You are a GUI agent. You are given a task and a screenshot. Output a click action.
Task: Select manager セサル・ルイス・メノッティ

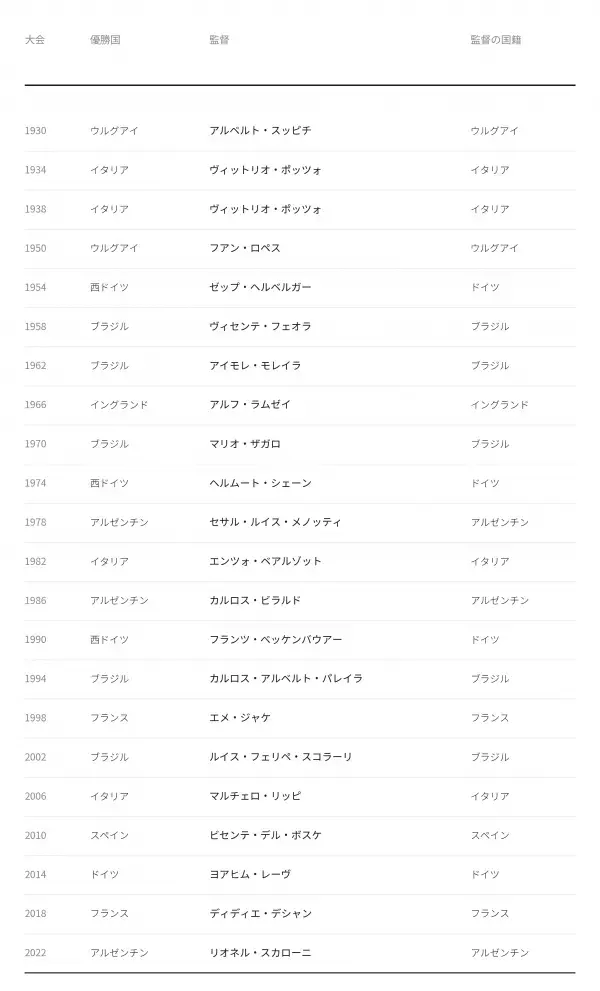coord(275,523)
